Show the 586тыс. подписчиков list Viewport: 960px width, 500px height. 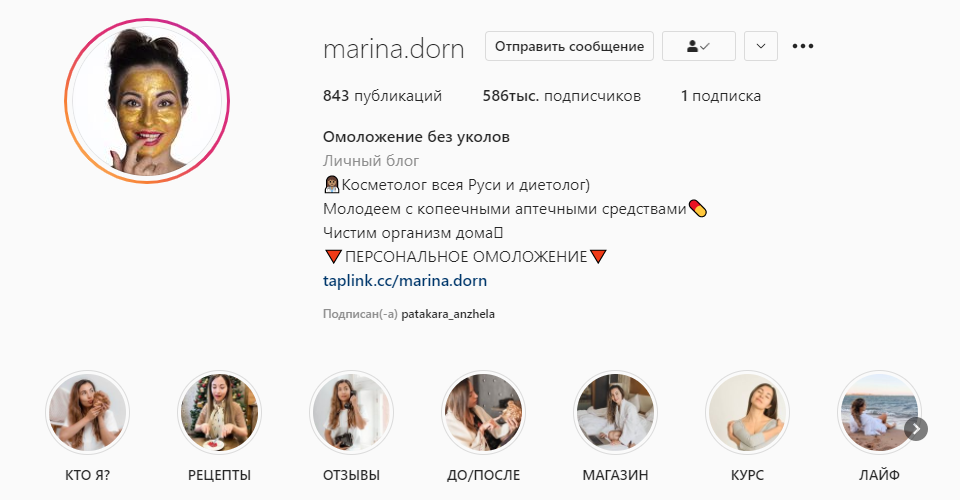pos(561,96)
